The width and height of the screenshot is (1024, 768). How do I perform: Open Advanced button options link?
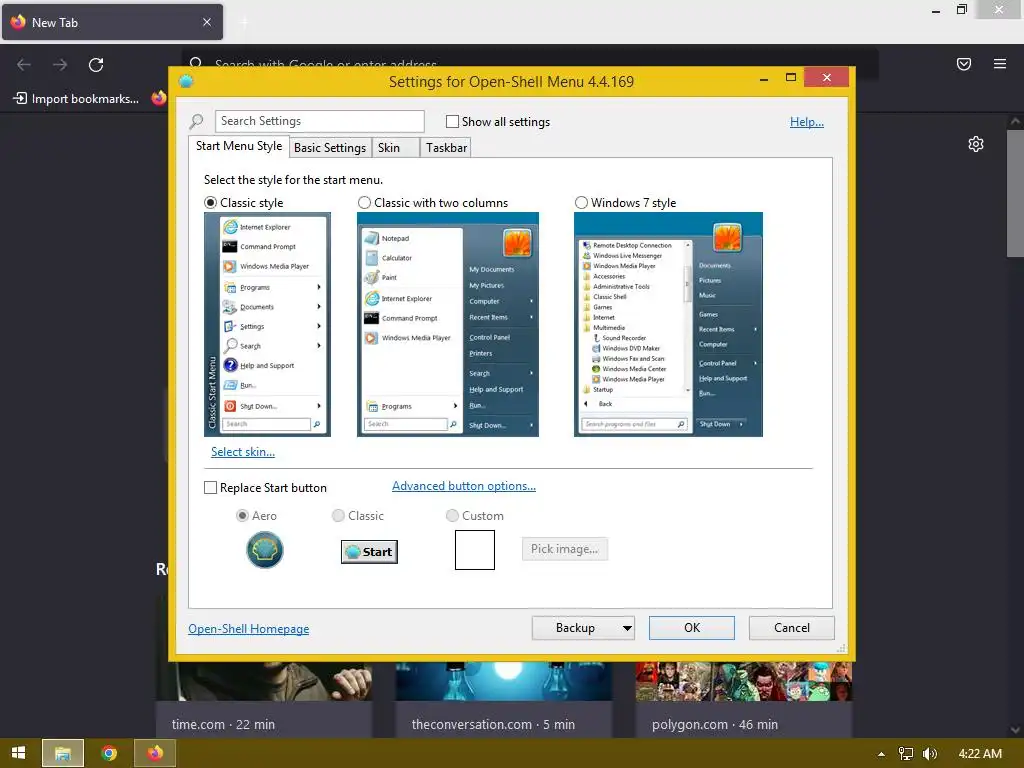click(x=464, y=486)
